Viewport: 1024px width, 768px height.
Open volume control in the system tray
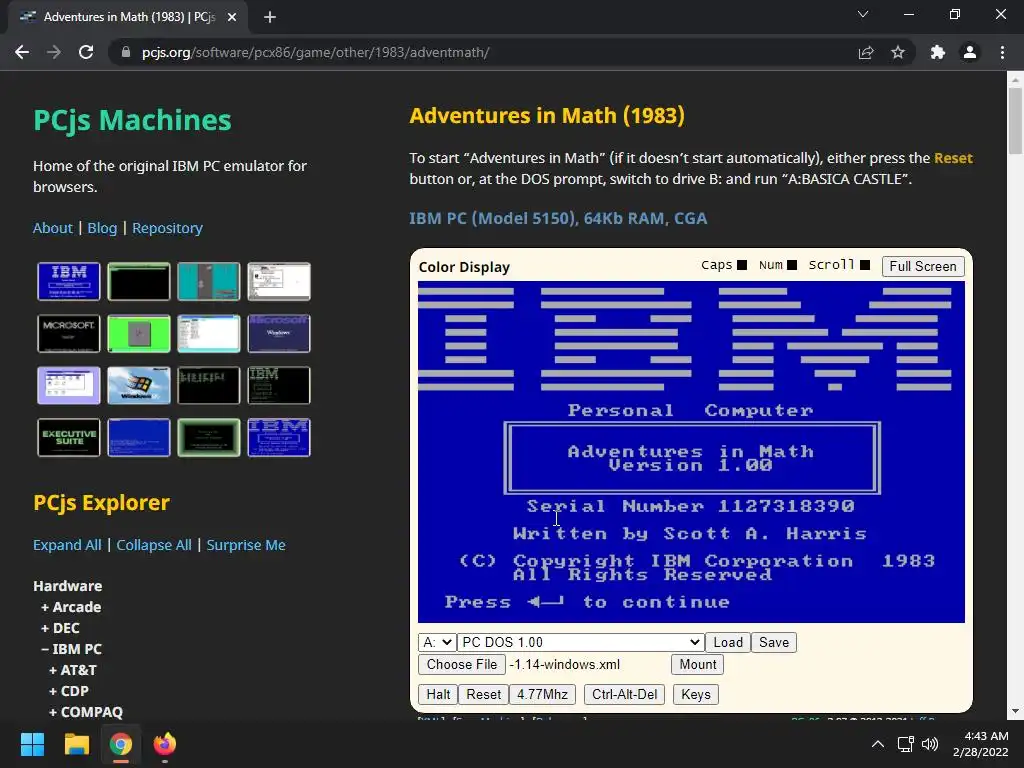click(x=930, y=744)
